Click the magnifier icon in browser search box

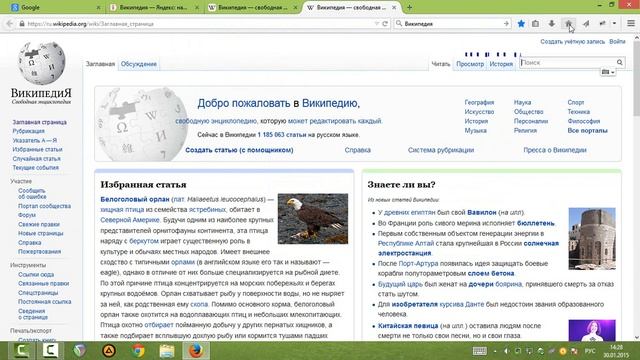pos(399,24)
